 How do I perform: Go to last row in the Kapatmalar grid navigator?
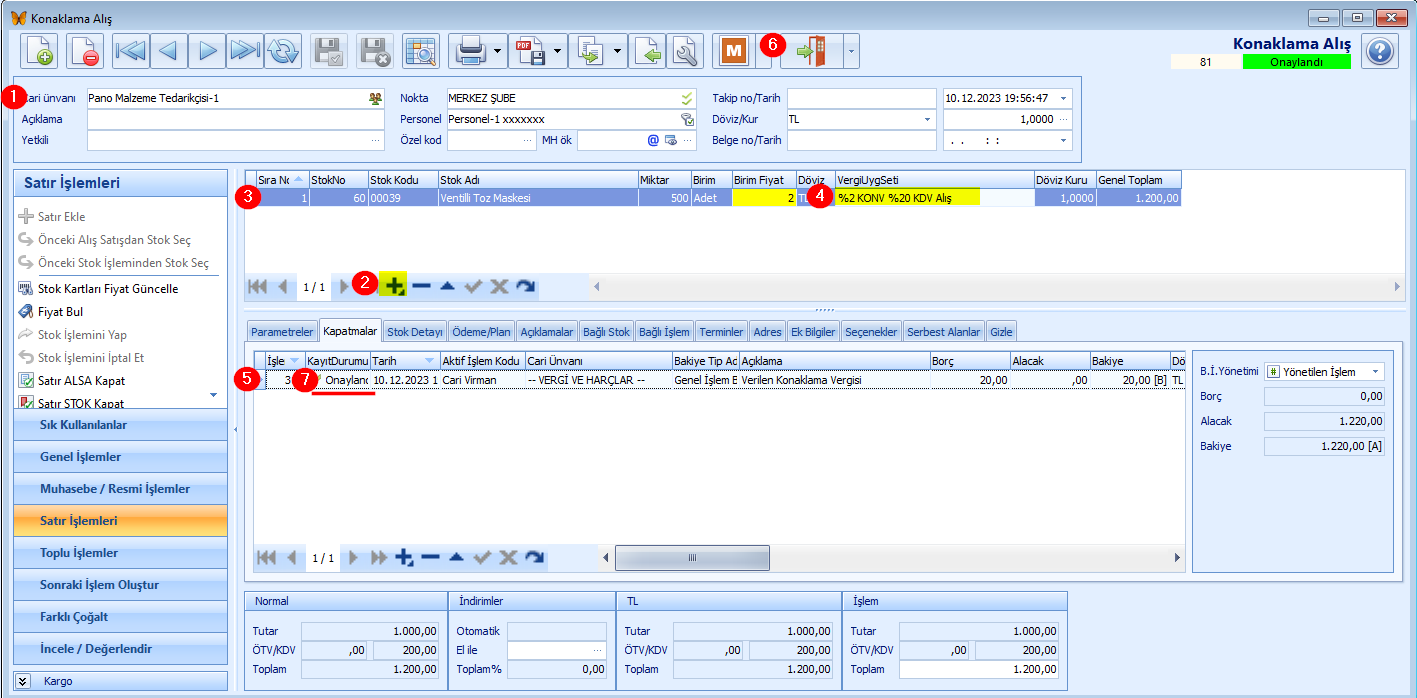pos(379,558)
